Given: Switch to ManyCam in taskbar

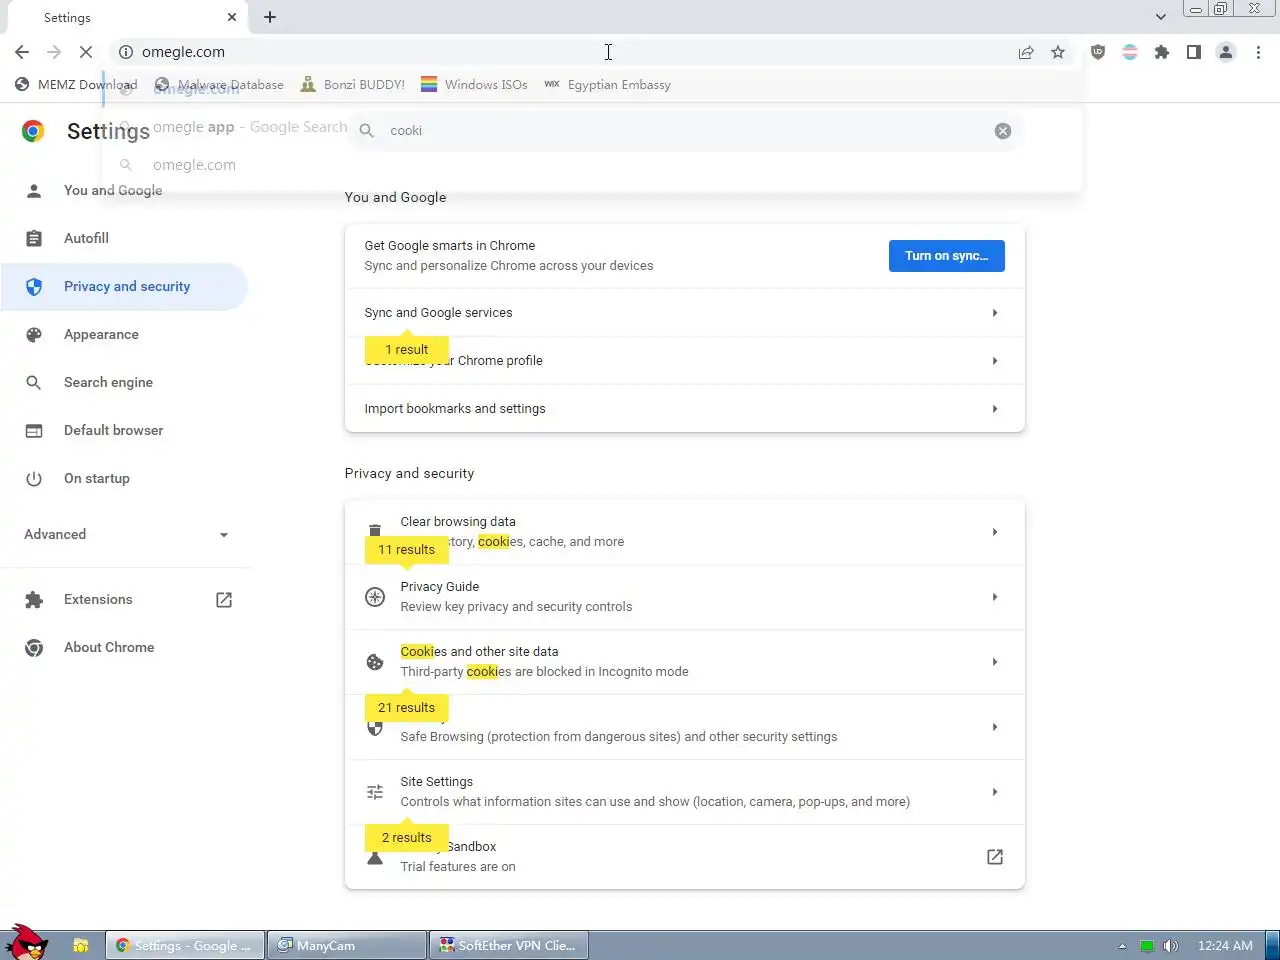Looking at the screenshot, I should point(347,945).
